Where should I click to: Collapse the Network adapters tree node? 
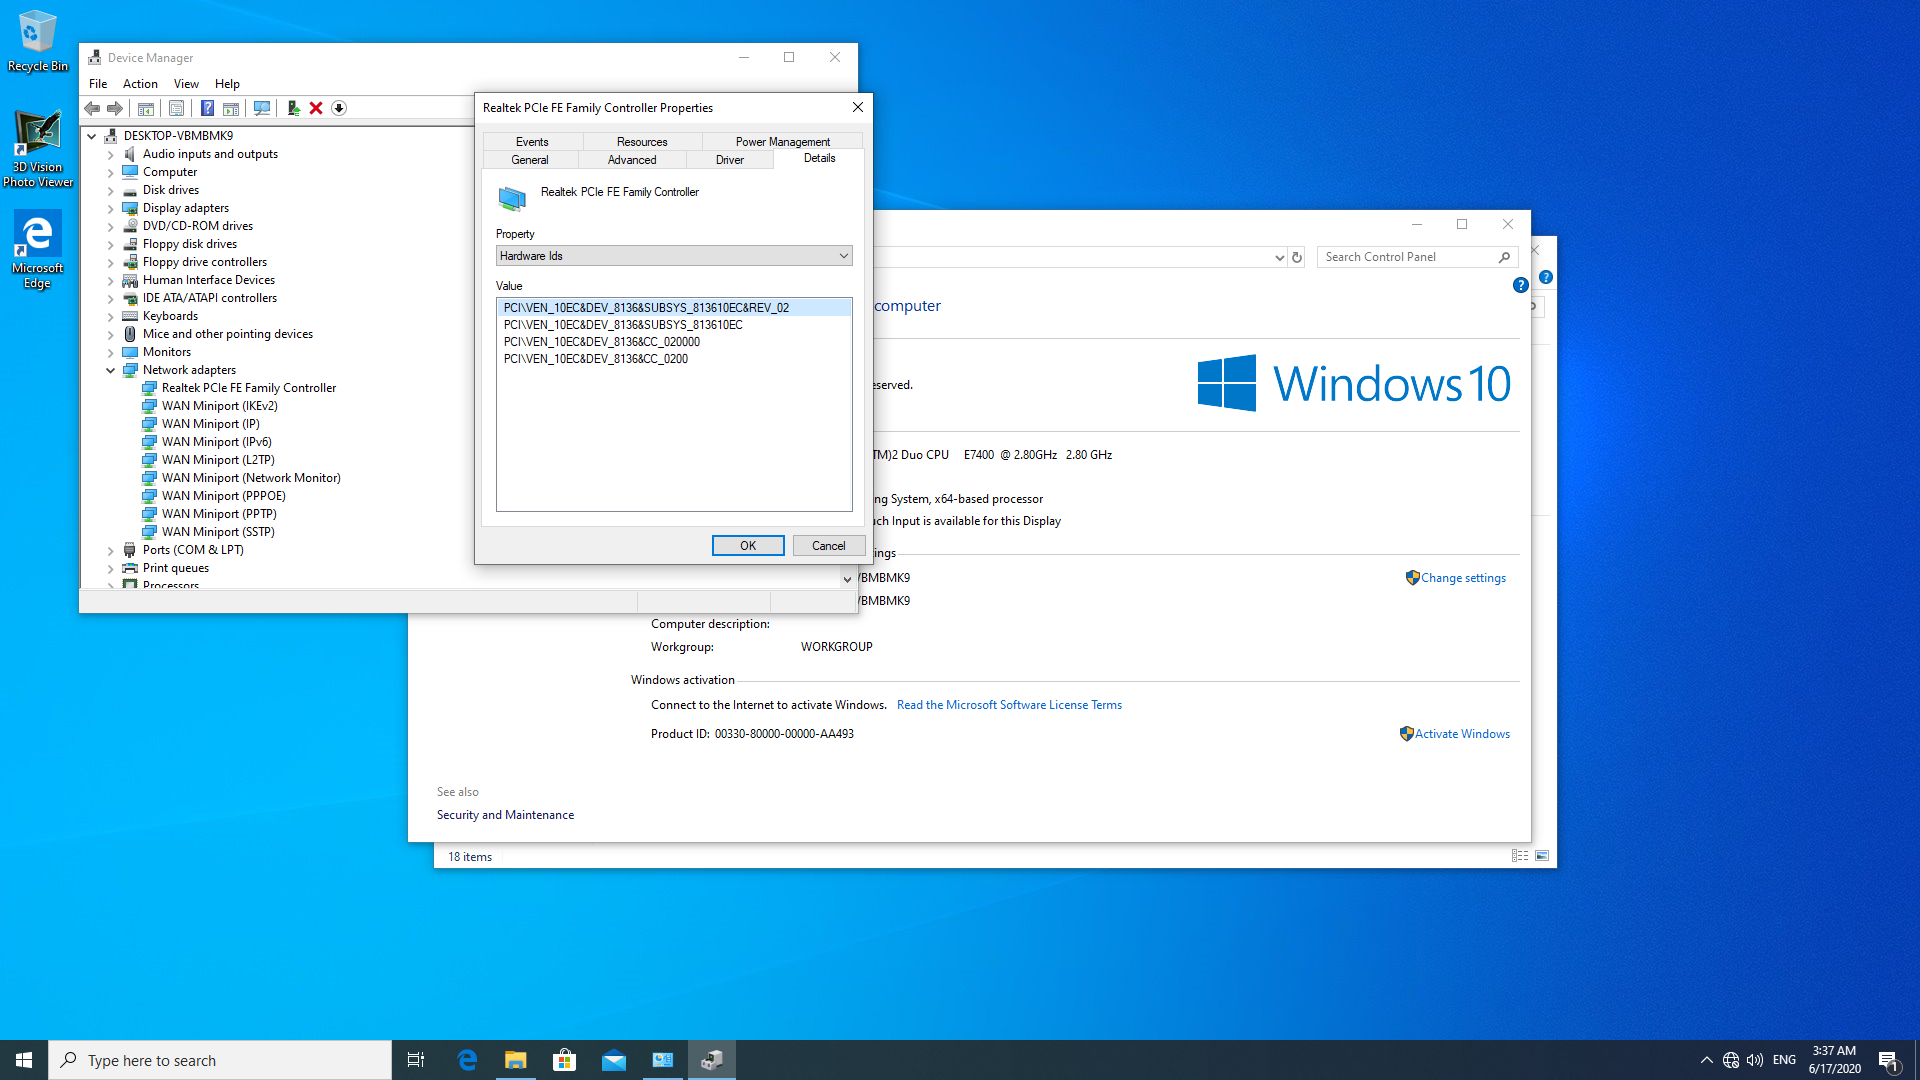(x=111, y=370)
